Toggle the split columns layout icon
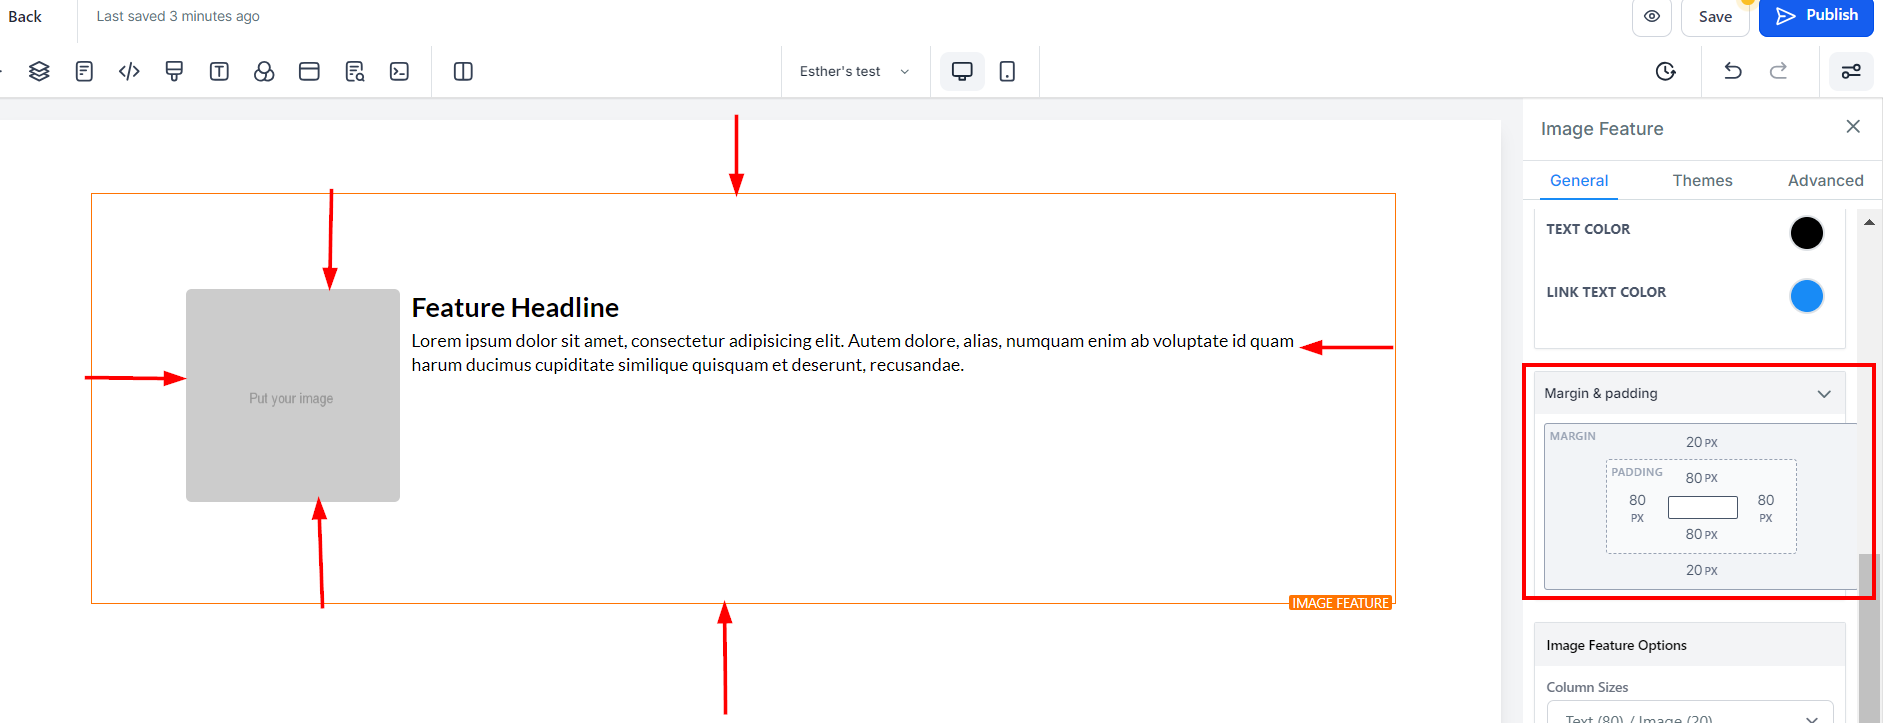1883x723 pixels. click(x=463, y=71)
